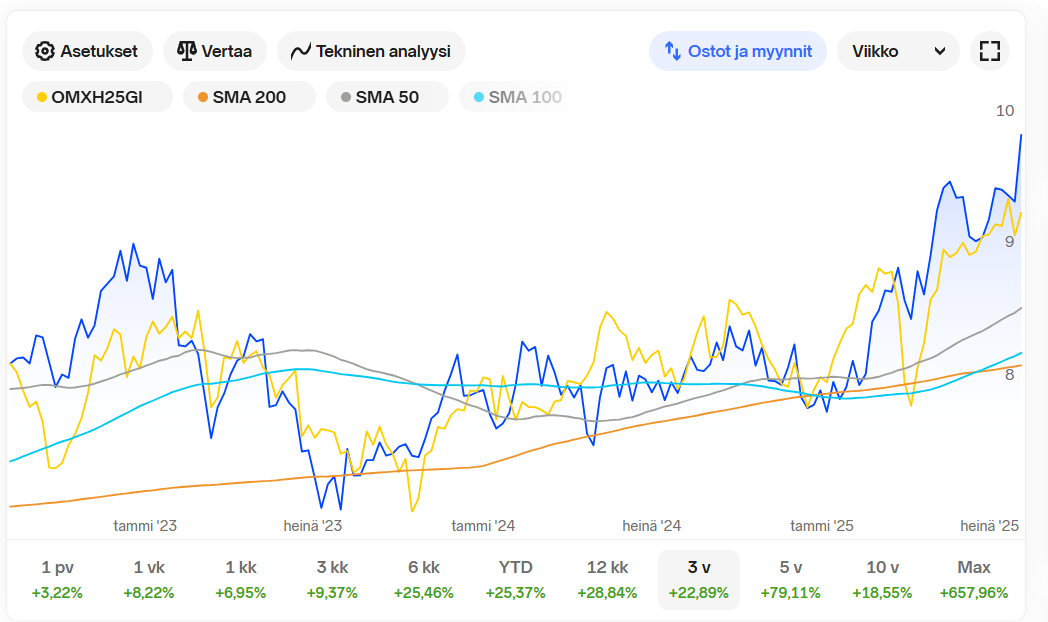
Task: Click the chart's latest price peak
Action: pos(1020,135)
